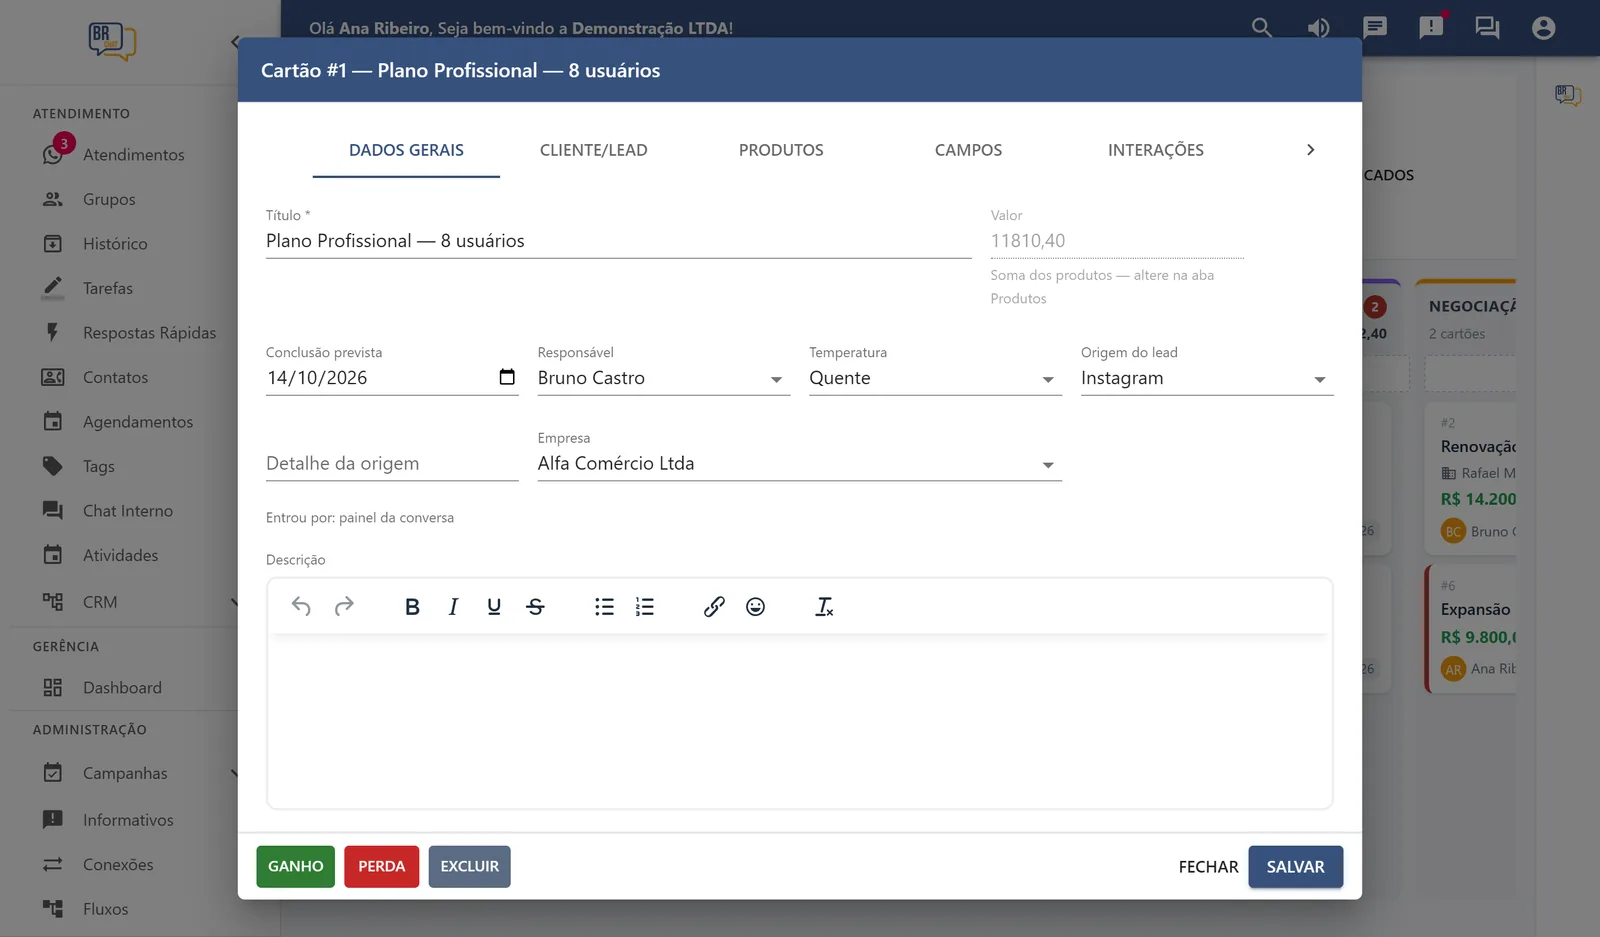The height and width of the screenshot is (937, 1600).
Task: Edit the Título text field
Action: [618, 241]
